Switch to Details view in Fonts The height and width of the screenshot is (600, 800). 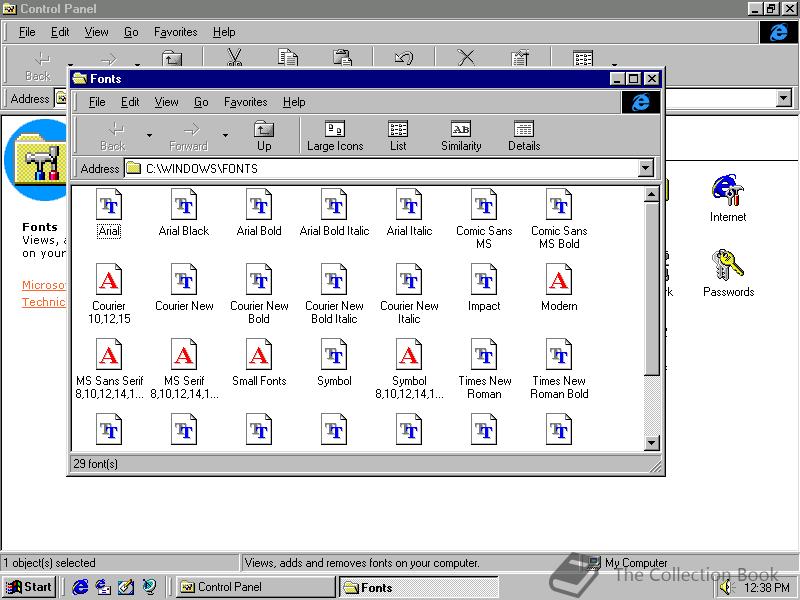524,136
